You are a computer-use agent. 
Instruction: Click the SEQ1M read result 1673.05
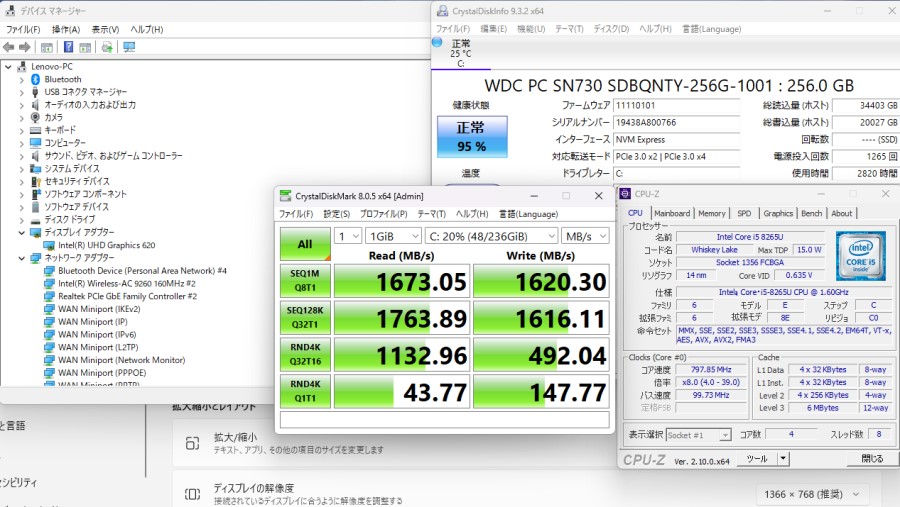pos(402,281)
